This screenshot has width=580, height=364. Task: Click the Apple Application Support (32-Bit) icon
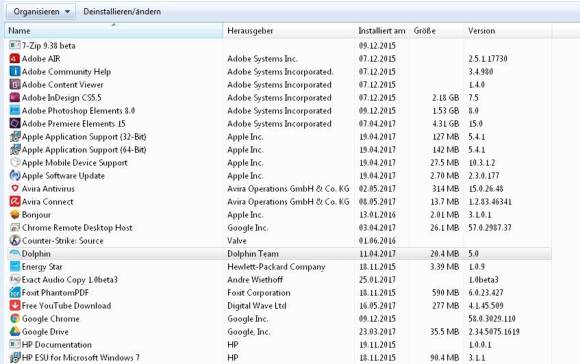click(x=15, y=136)
